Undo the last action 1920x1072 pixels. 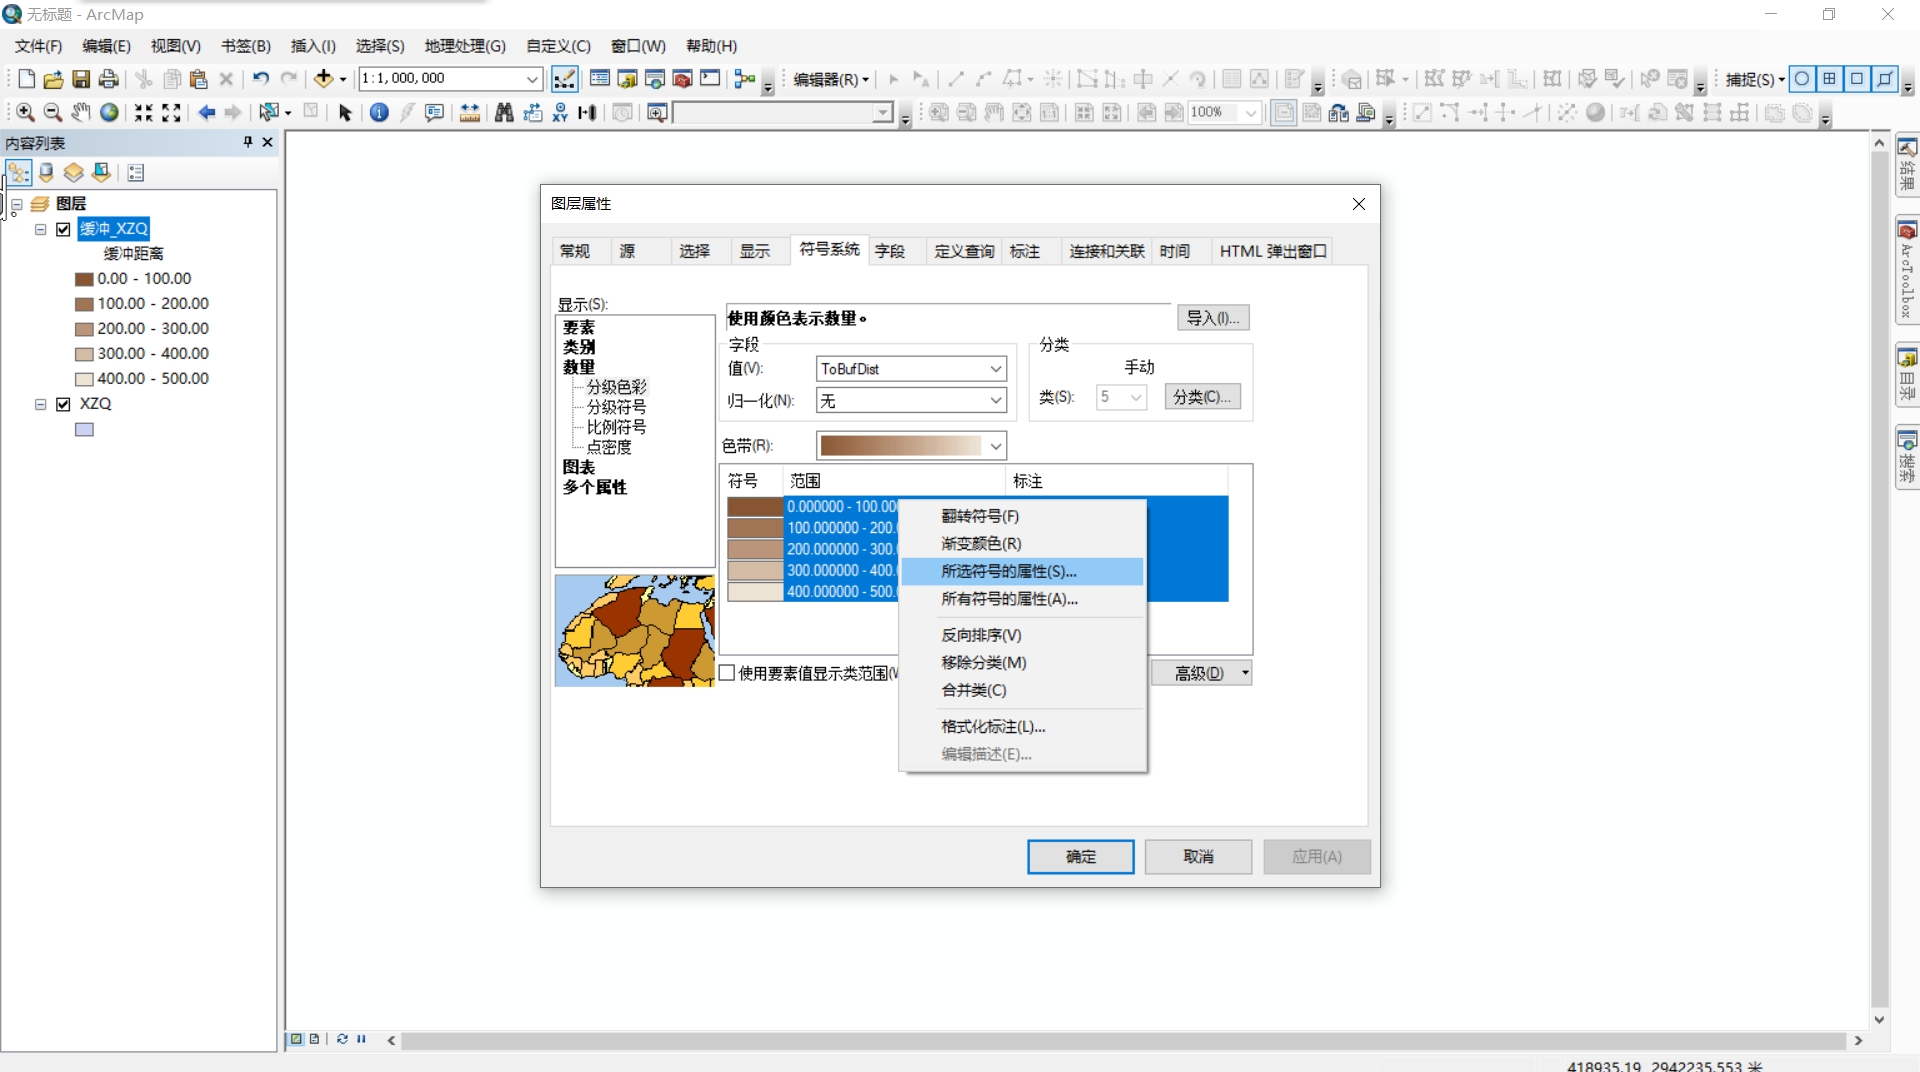[261, 79]
